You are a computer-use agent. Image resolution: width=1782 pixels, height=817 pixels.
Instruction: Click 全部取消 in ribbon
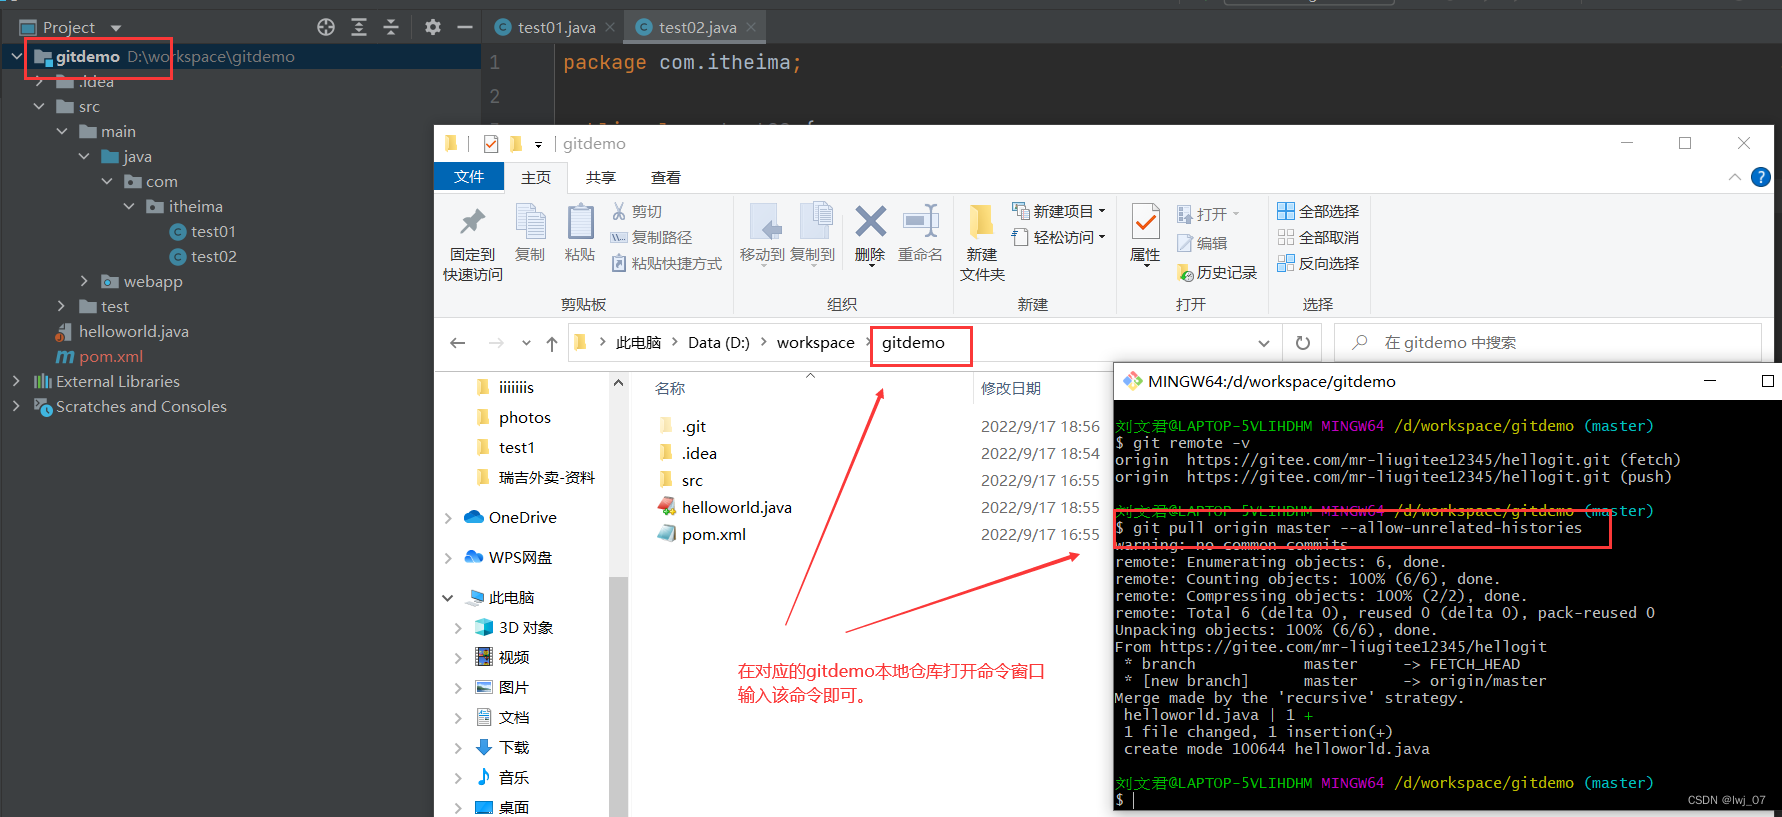(1318, 237)
